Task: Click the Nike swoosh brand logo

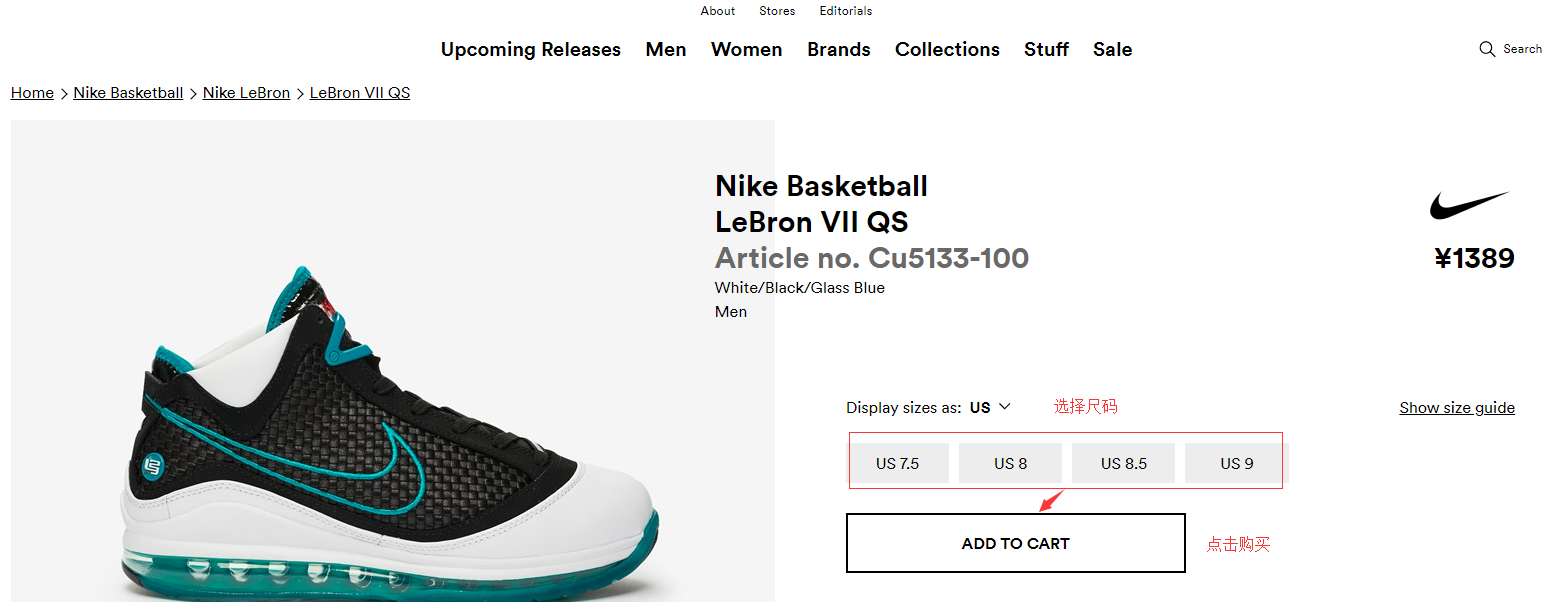Action: tap(1468, 205)
